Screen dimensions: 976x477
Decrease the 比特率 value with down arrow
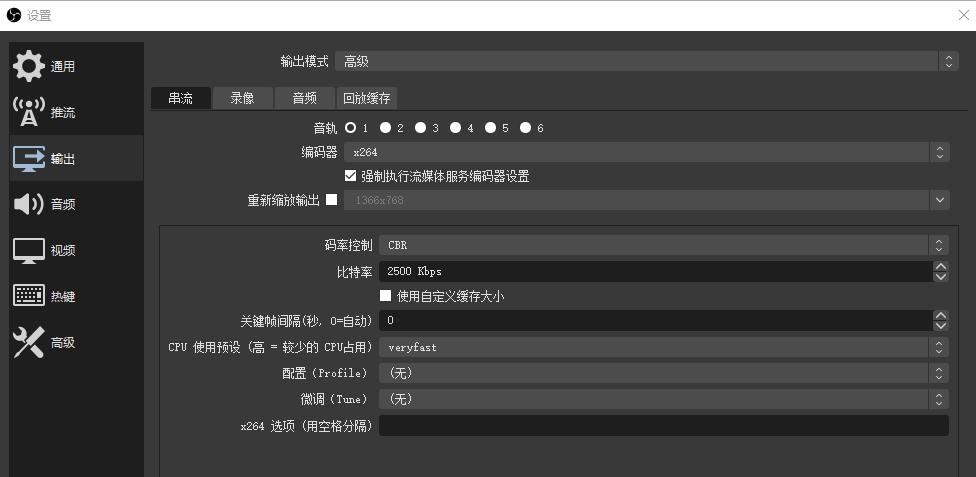(941, 276)
